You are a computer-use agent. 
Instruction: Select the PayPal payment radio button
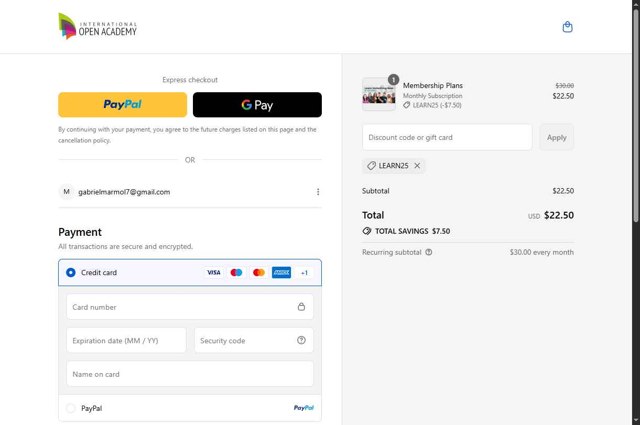pyautogui.click(x=71, y=408)
